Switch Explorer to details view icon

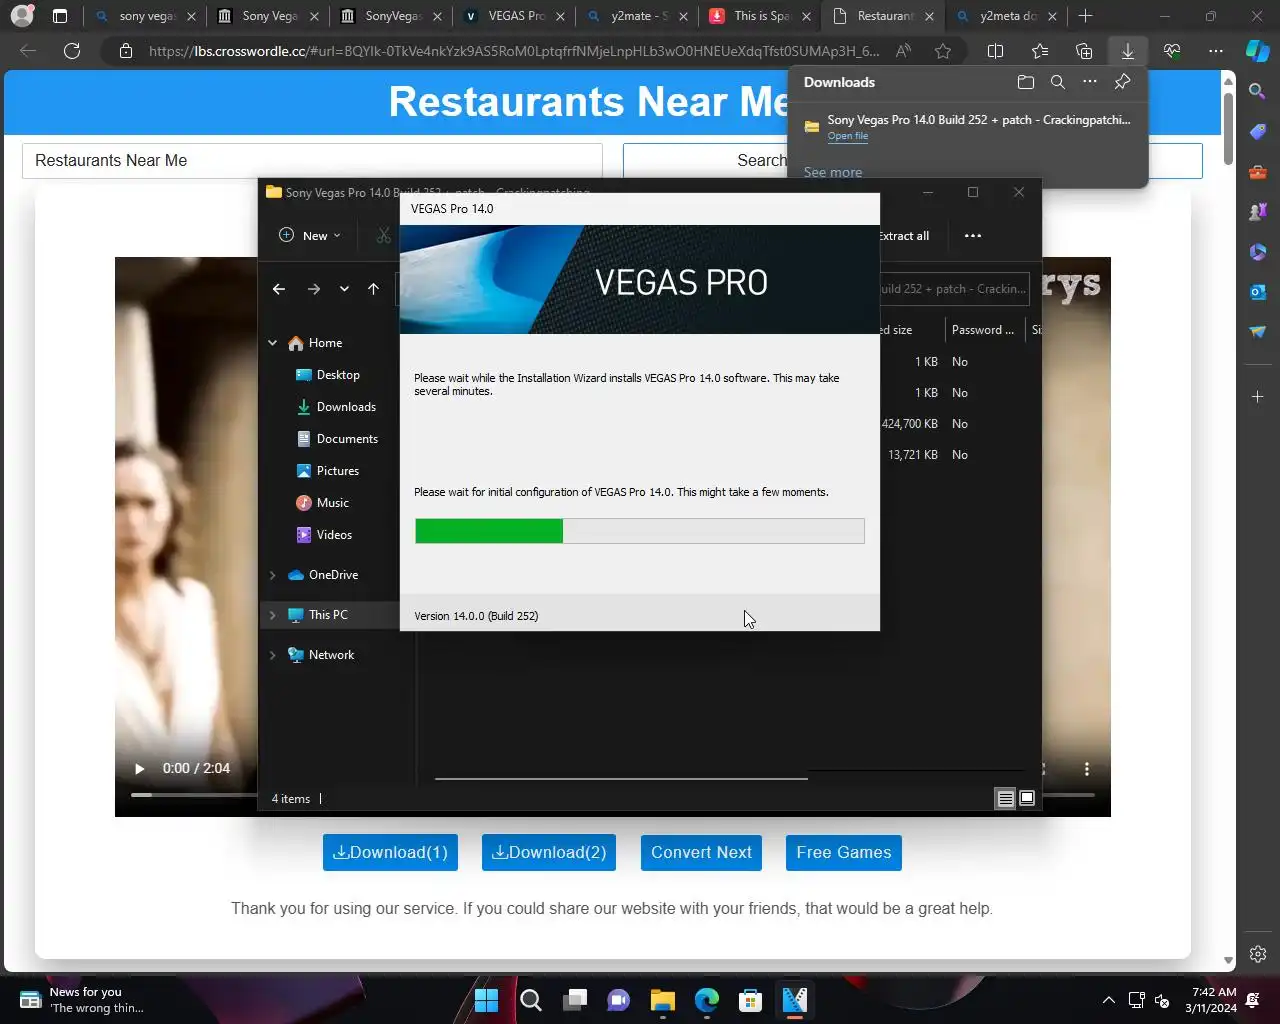pyautogui.click(x=1005, y=798)
